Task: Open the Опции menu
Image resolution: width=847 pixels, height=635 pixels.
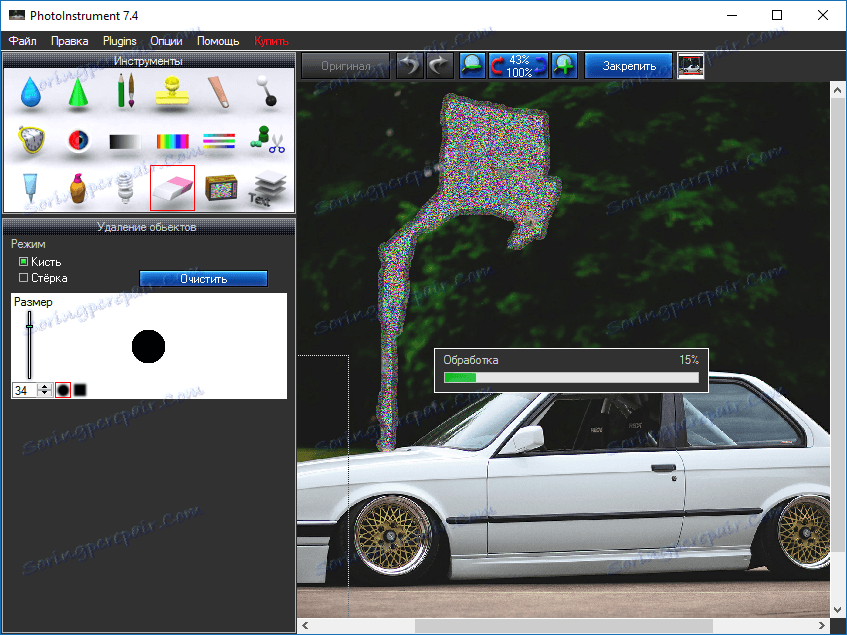Action: pos(166,41)
